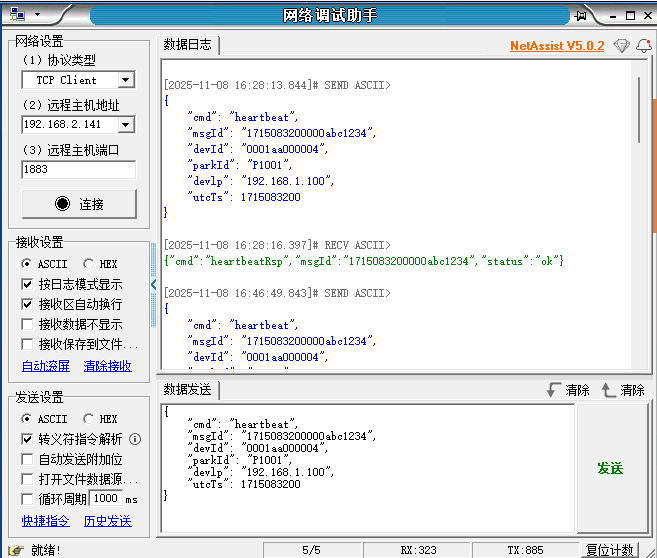The image size is (657, 558).
Task: Pin the window on top
Action: click(580, 16)
